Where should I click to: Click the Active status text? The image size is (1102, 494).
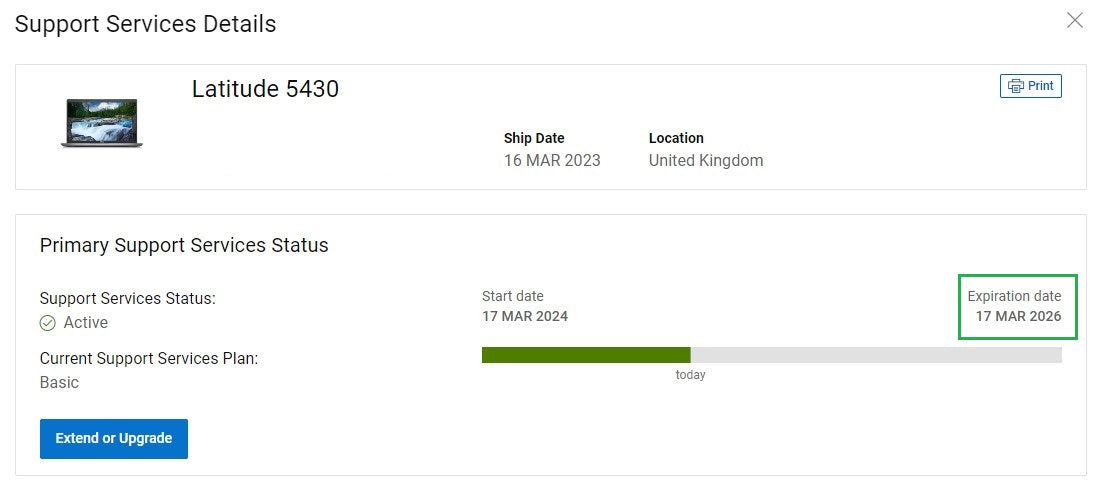click(x=85, y=323)
